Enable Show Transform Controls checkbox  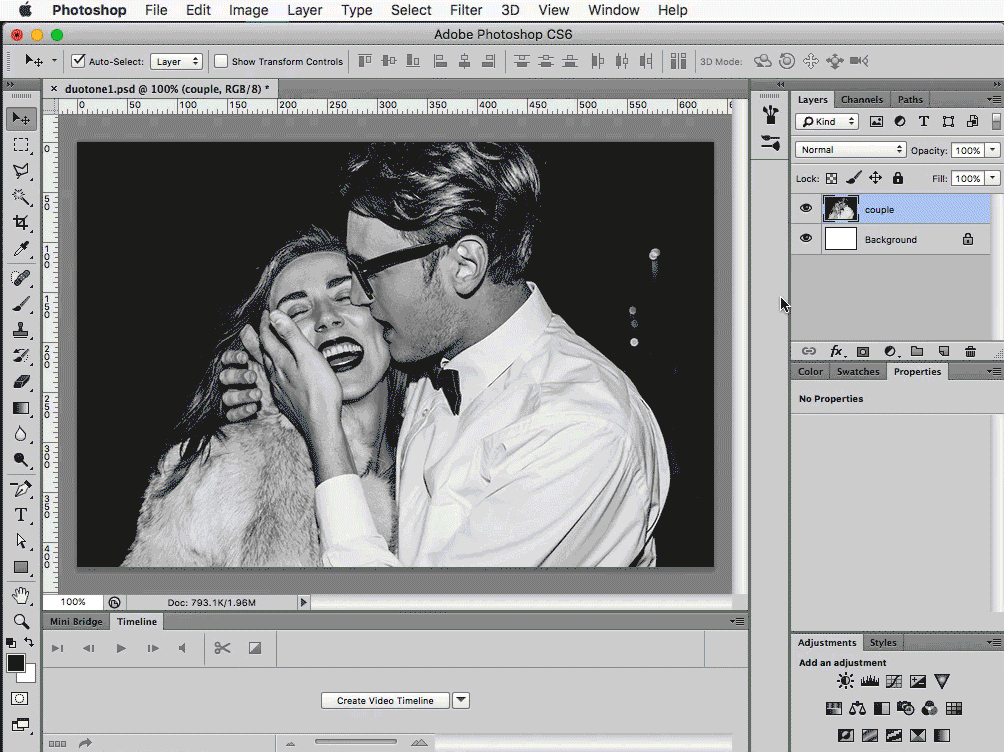221,61
